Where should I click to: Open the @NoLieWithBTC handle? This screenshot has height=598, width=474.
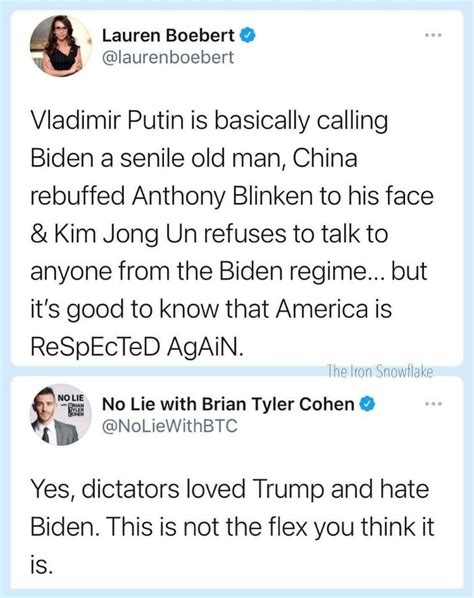tap(170, 426)
